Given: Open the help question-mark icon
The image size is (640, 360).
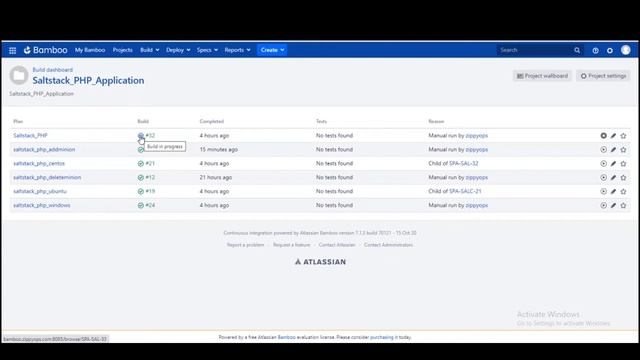Looking at the screenshot, I should click(596, 50).
